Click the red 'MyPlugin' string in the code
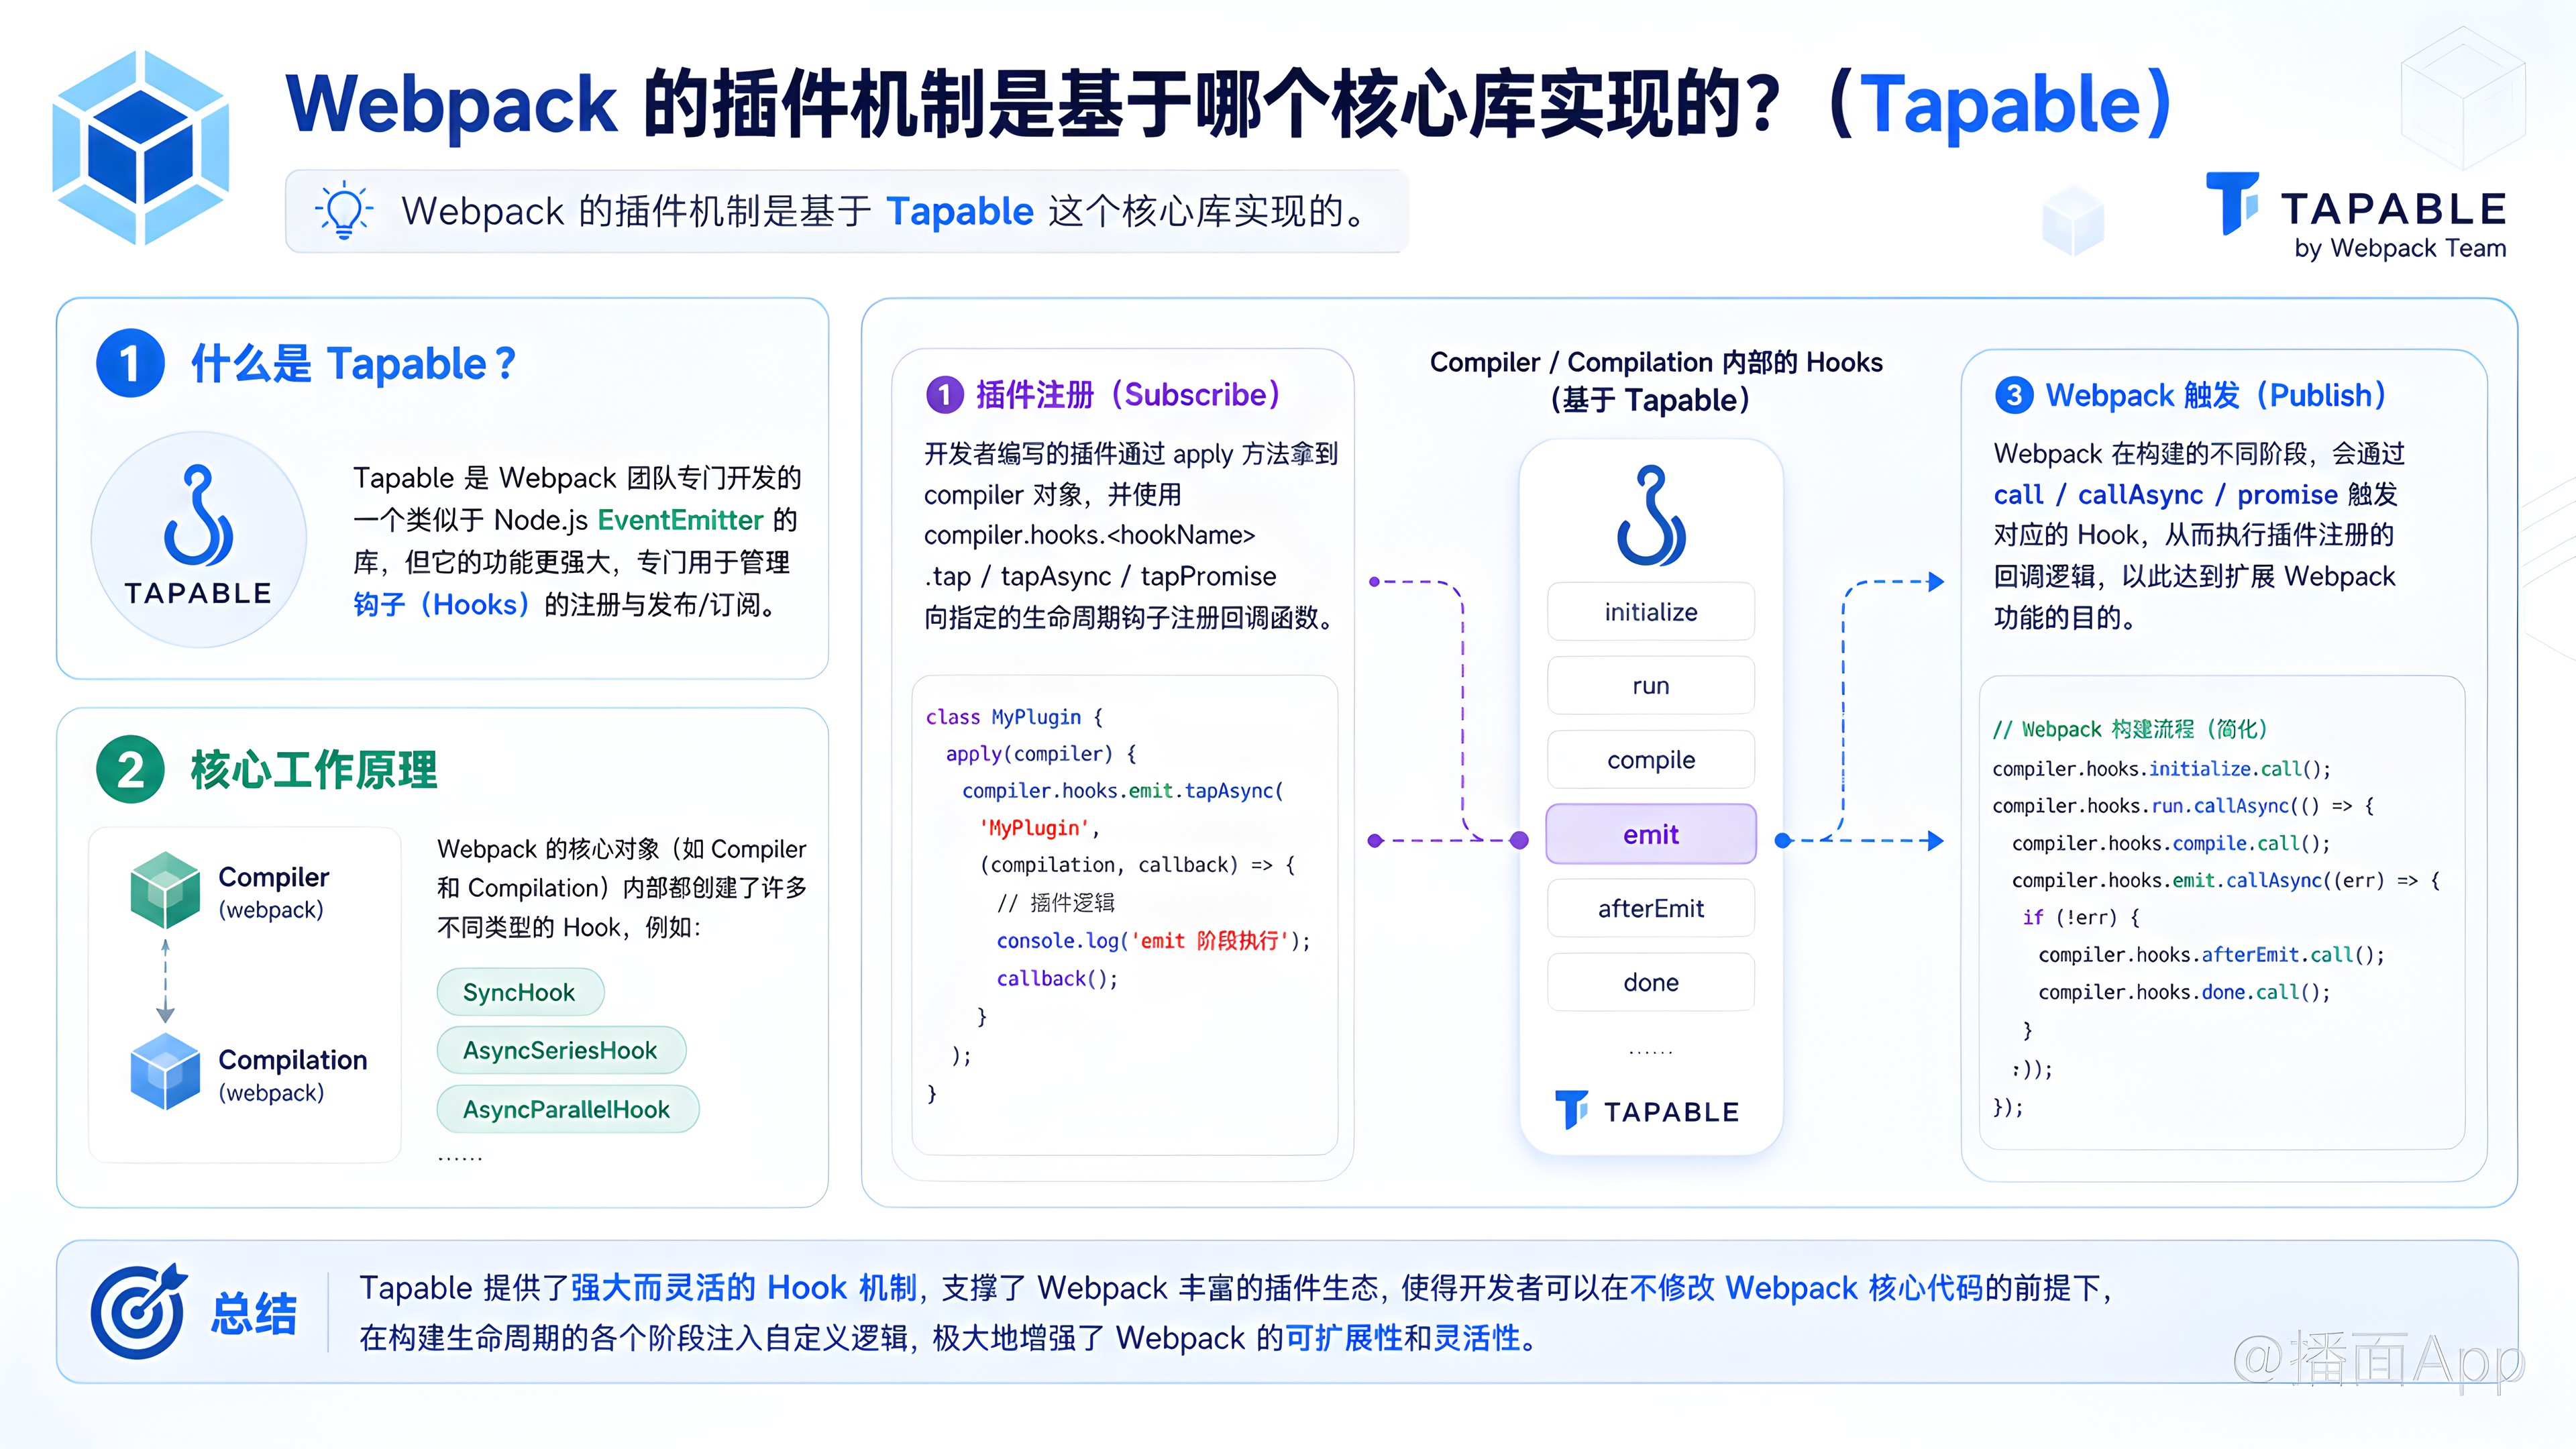Viewport: 2576px width, 1449px height. pos(1034,828)
